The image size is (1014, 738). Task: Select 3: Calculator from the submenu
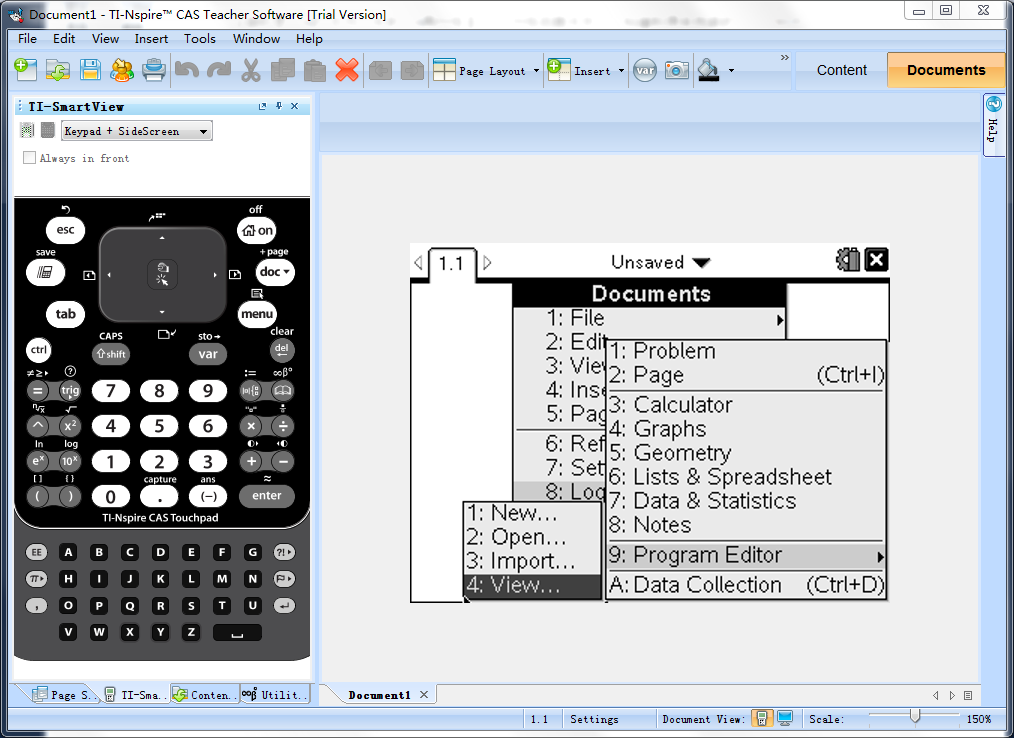[x=746, y=405]
